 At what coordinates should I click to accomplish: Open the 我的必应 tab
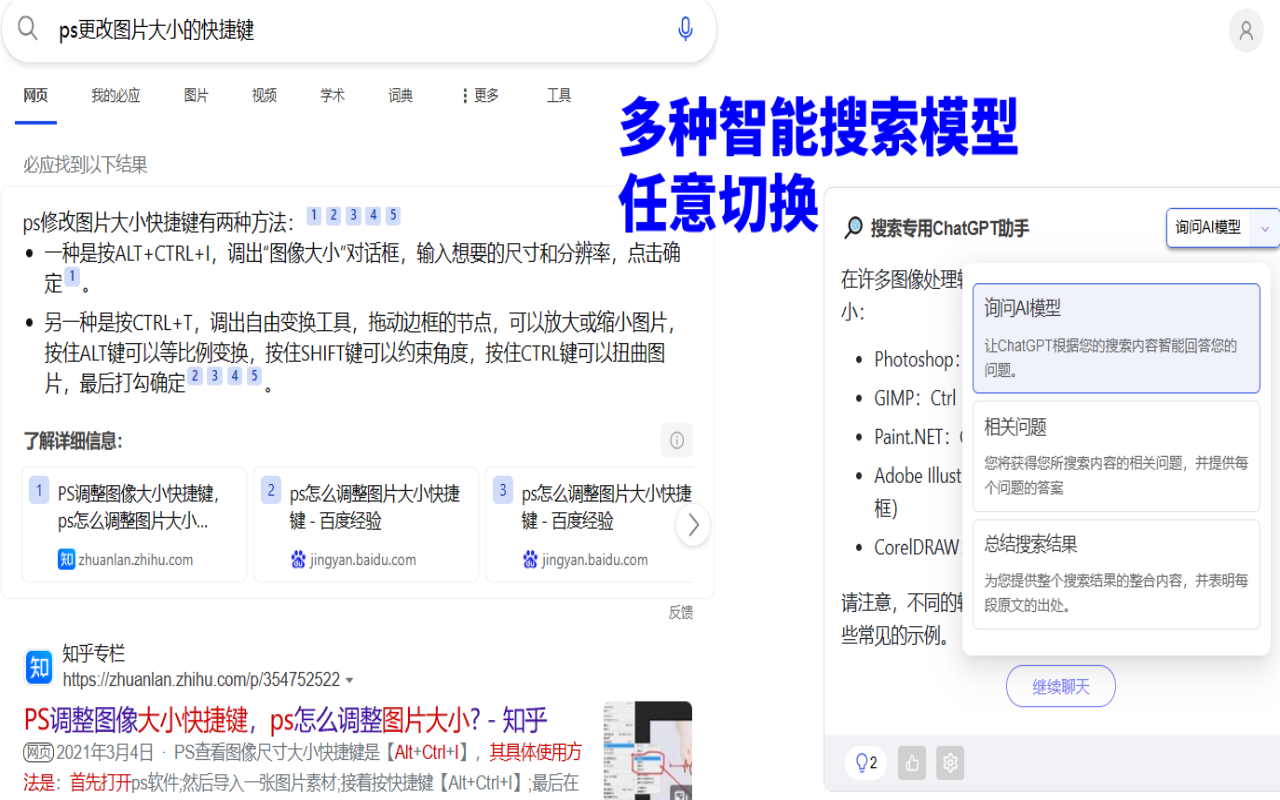pyautogui.click(x=116, y=96)
